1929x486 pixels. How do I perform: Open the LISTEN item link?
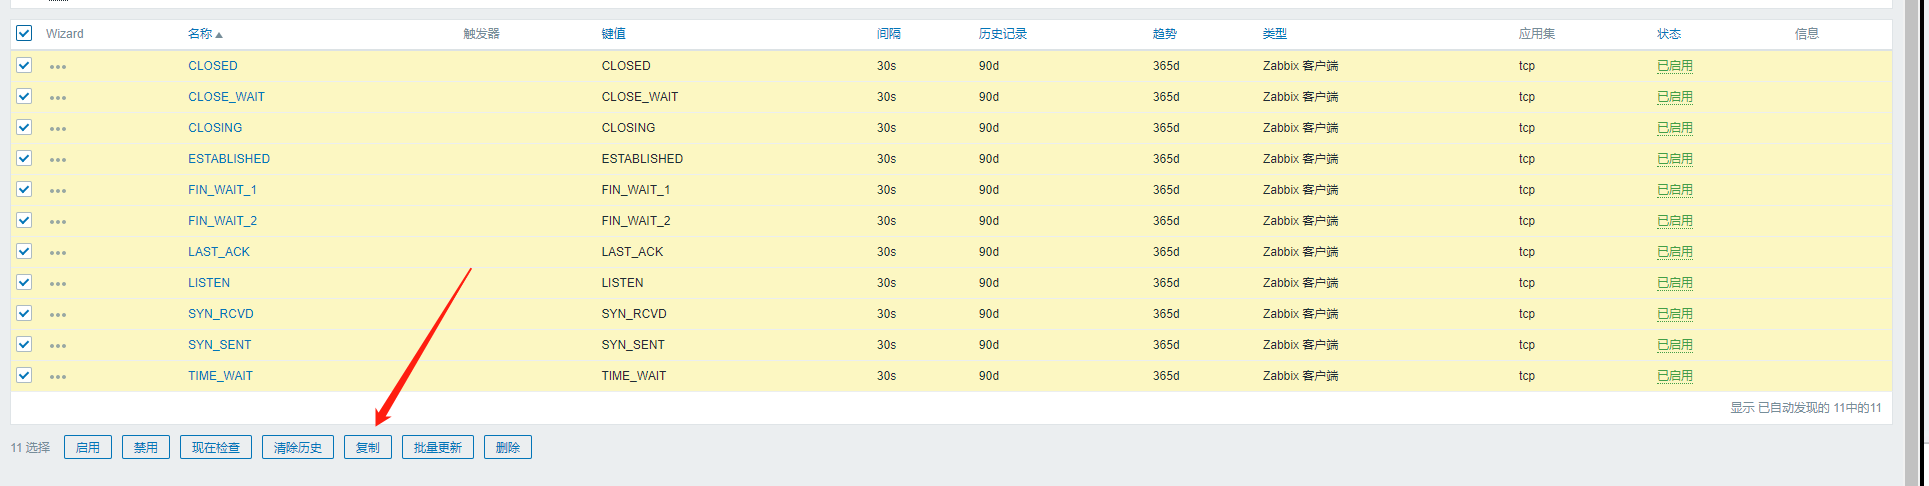tap(209, 283)
